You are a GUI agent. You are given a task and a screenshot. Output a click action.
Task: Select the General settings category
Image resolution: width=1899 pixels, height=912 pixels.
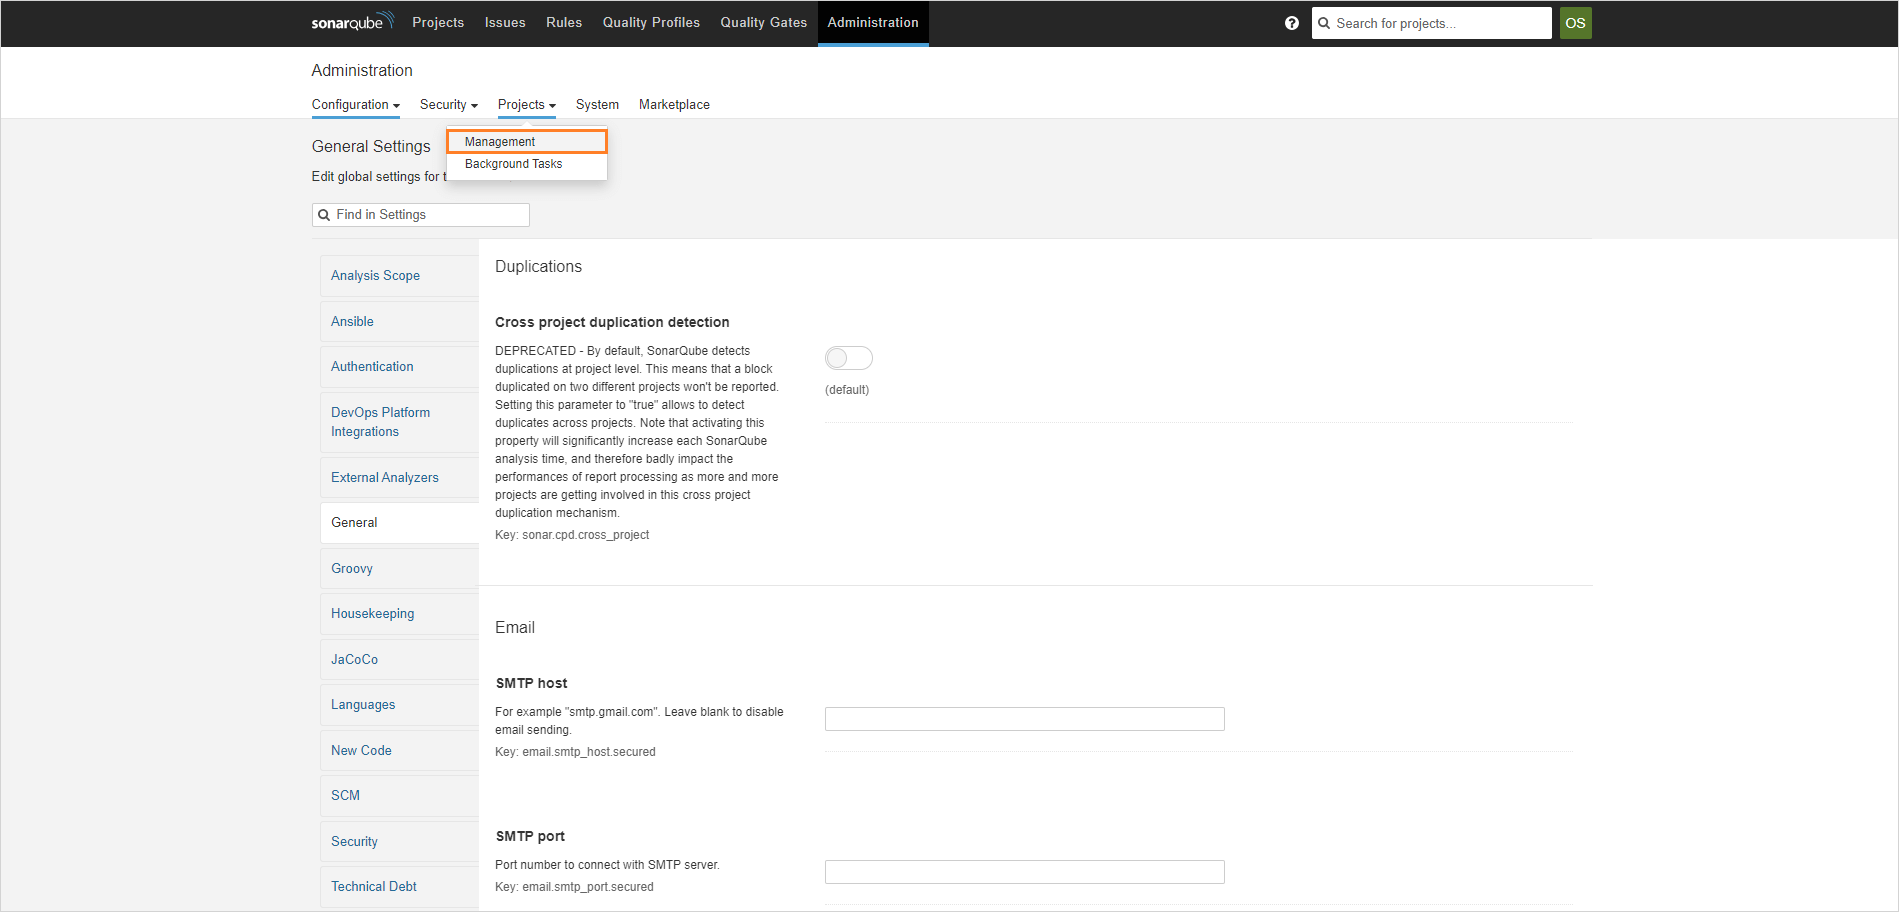point(354,522)
